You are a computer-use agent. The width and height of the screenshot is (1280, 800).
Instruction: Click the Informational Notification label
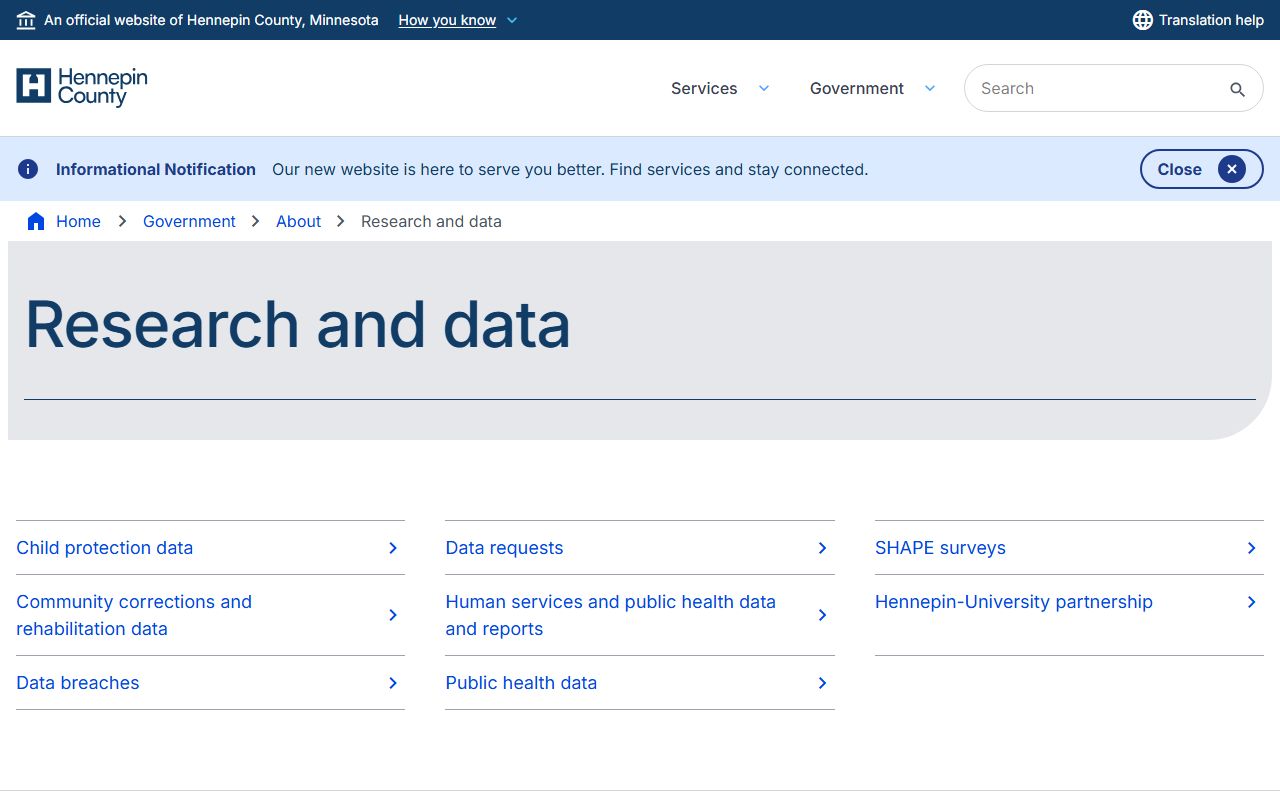[x=156, y=169]
